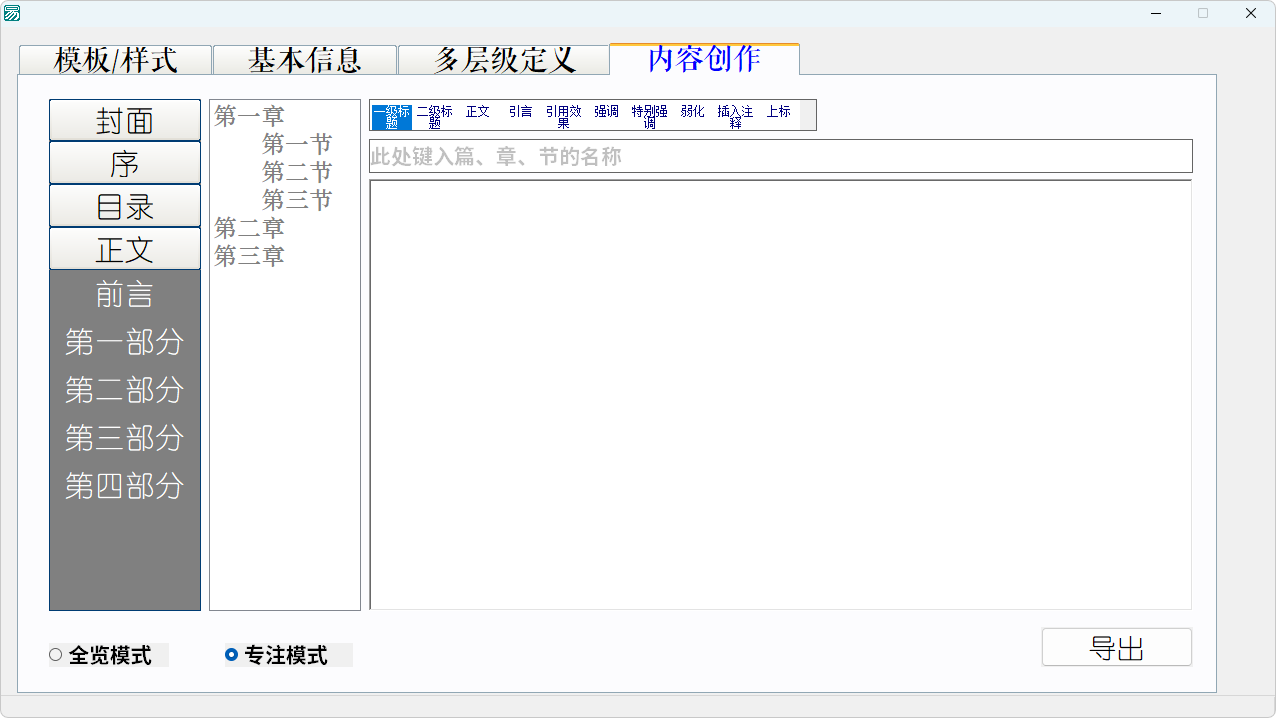
Task: Select the 专注模式 radio option
Action: click(x=289, y=656)
